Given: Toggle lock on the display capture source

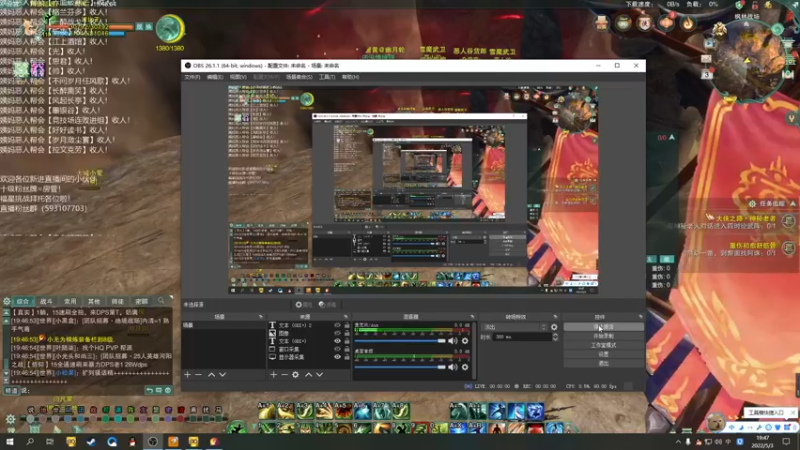Looking at the screenshot, I should (x=347, y=357).
